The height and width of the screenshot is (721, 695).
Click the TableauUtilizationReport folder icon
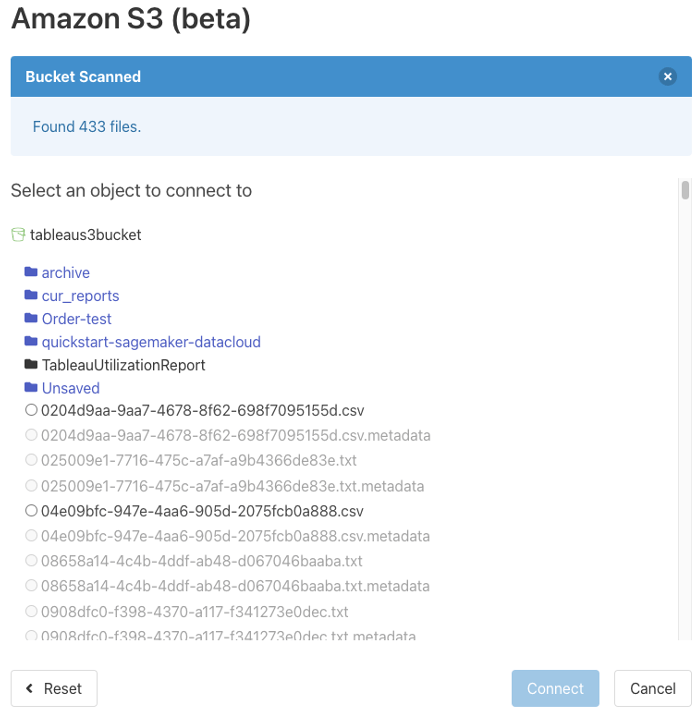(x=31, y=365)
